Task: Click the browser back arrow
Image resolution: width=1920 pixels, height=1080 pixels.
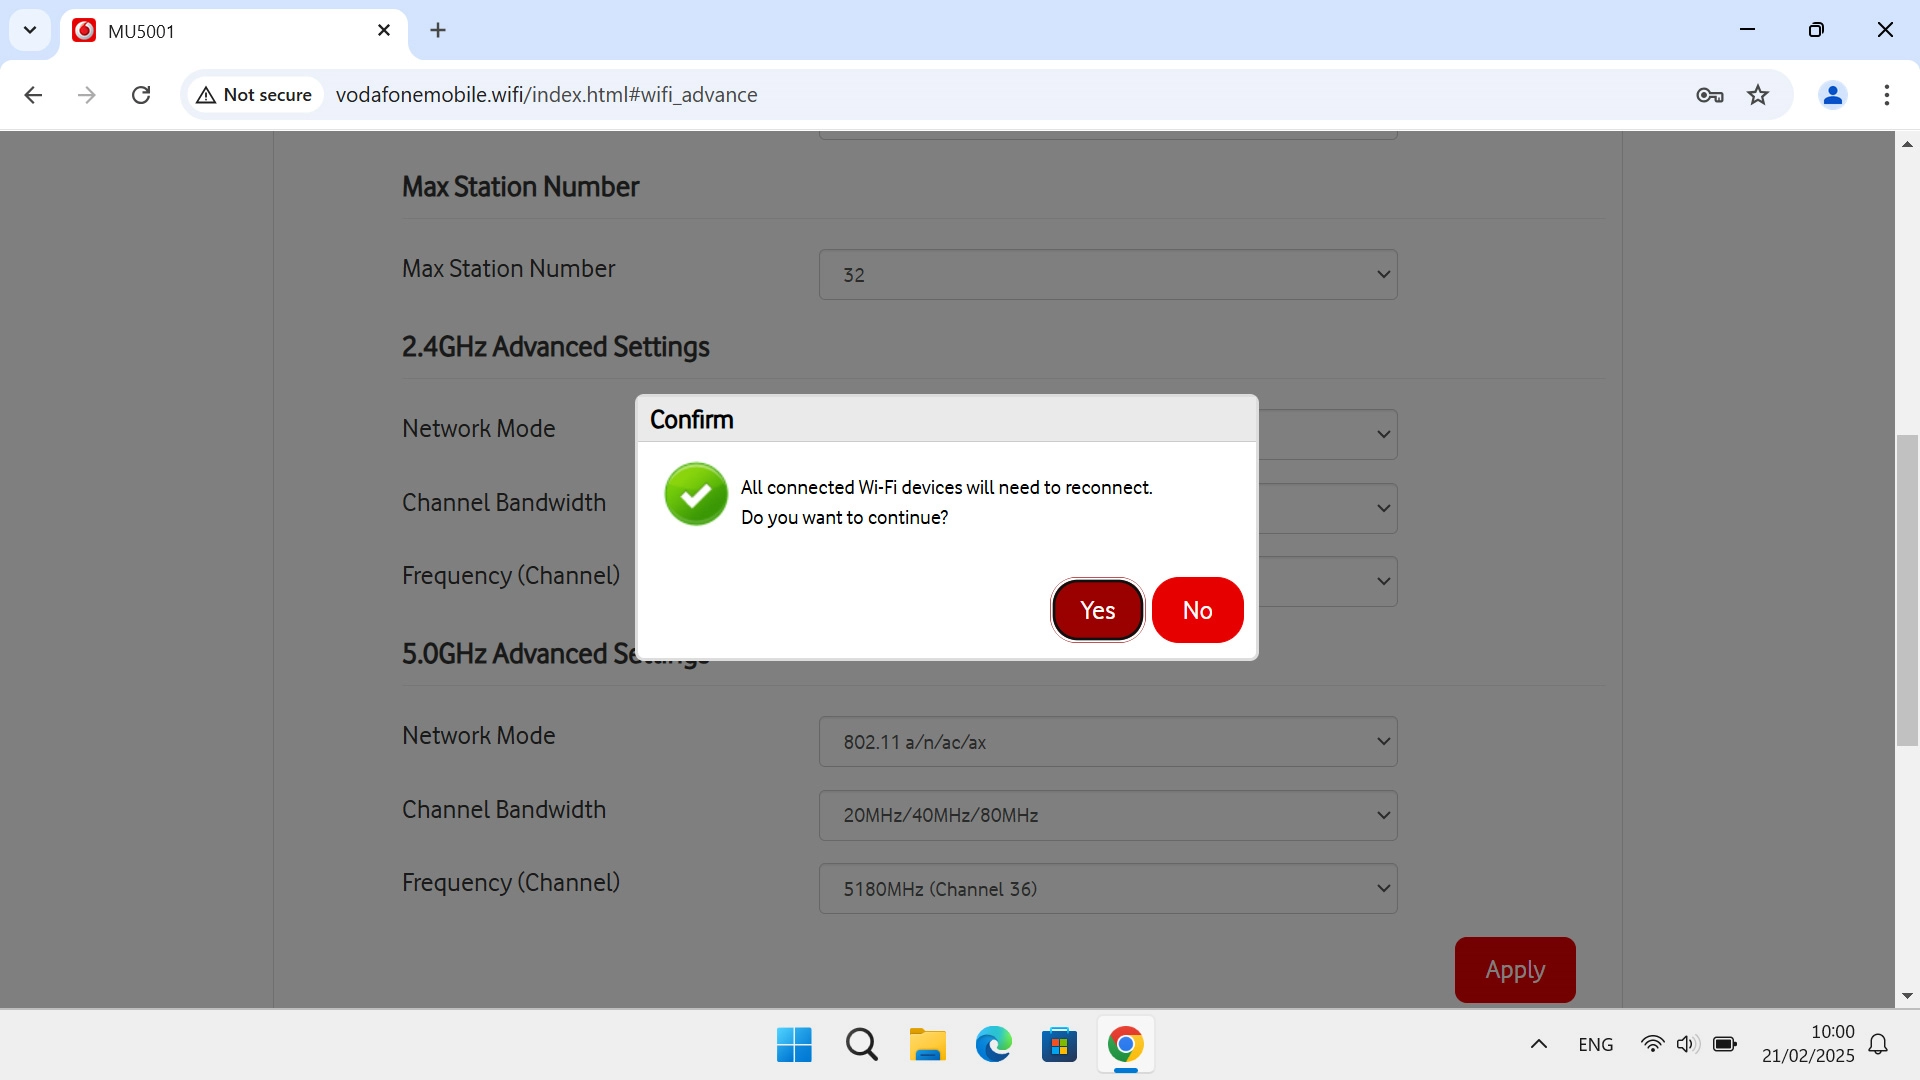Action: click(x=33, y=95)
